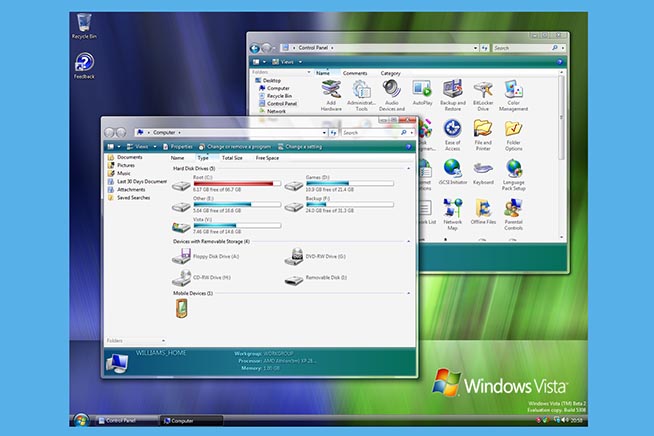Open the Feedback desktop icon
Viewport: 654px width, 436px height.
coord(84,66)
